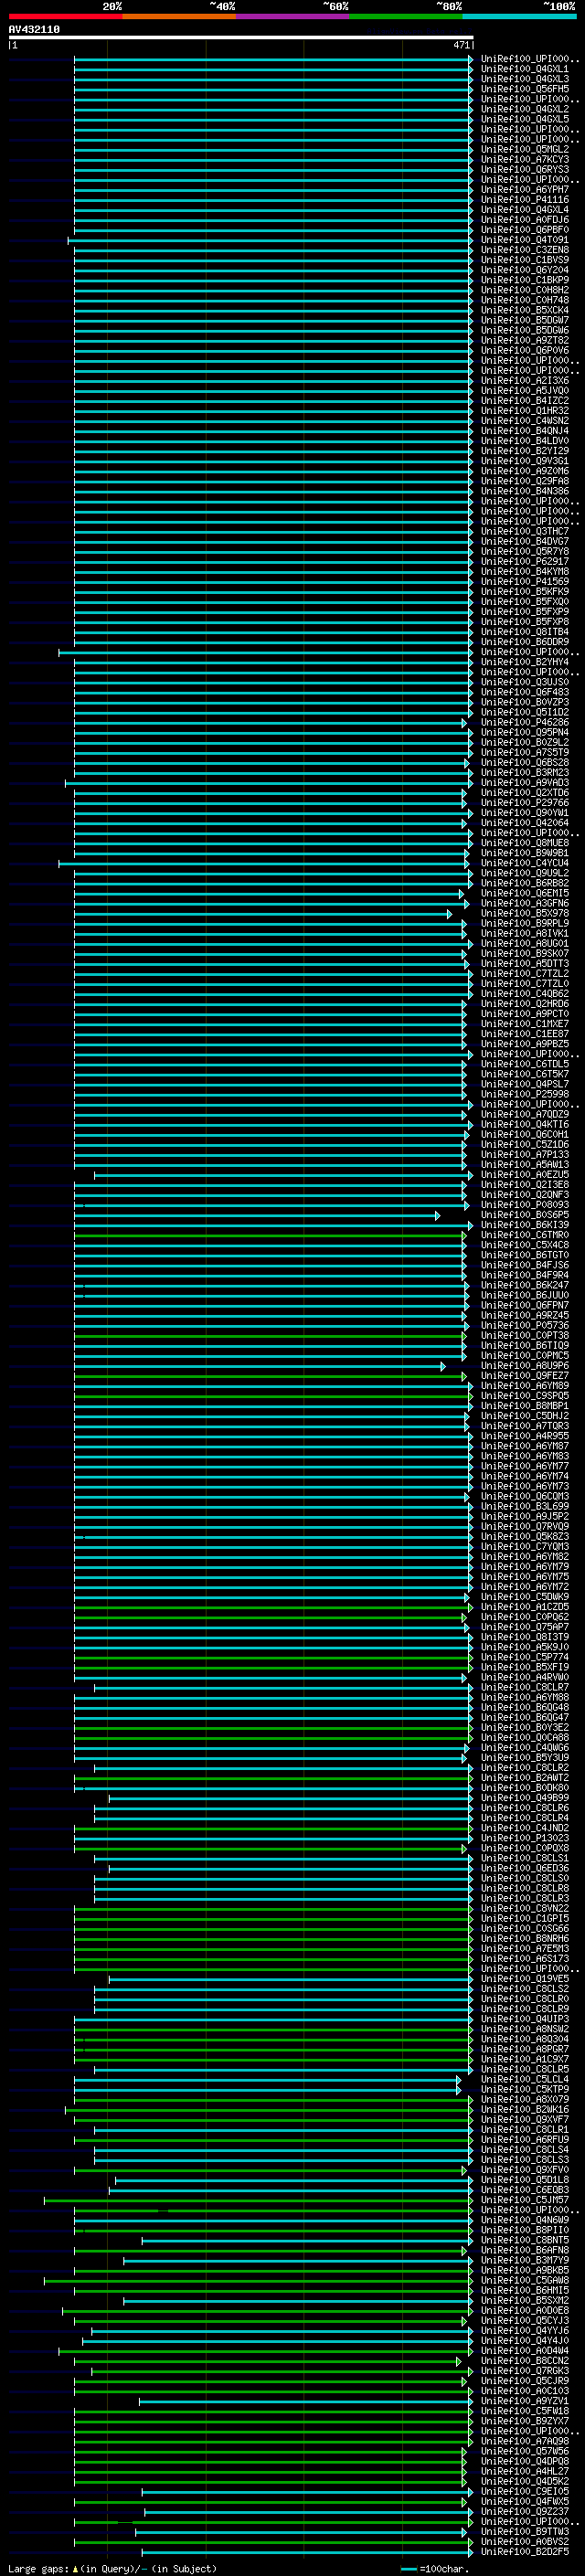Image resolution: width=585 pixels, height=2576 pixels.
Task: Select the UniRef100_Q4T091 label
Action: click(x=525, y=240)
